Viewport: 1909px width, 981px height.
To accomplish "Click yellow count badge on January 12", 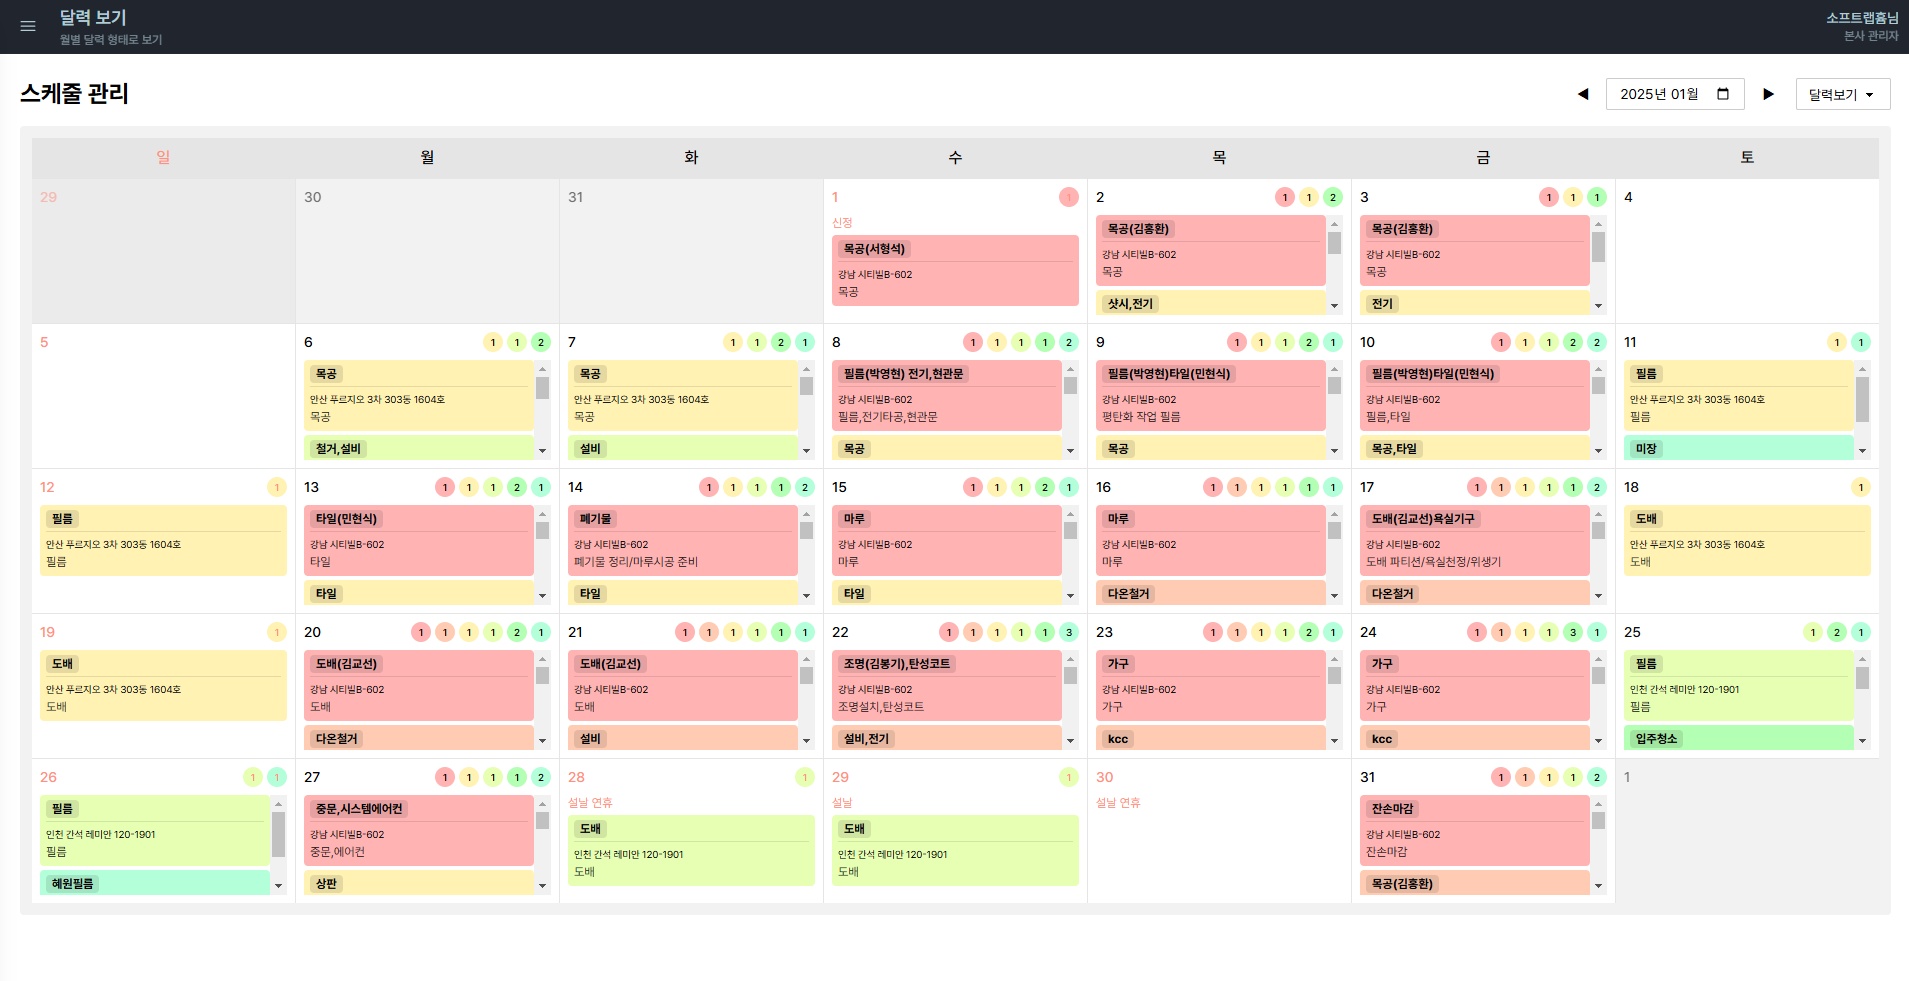I will click(277, 487).
